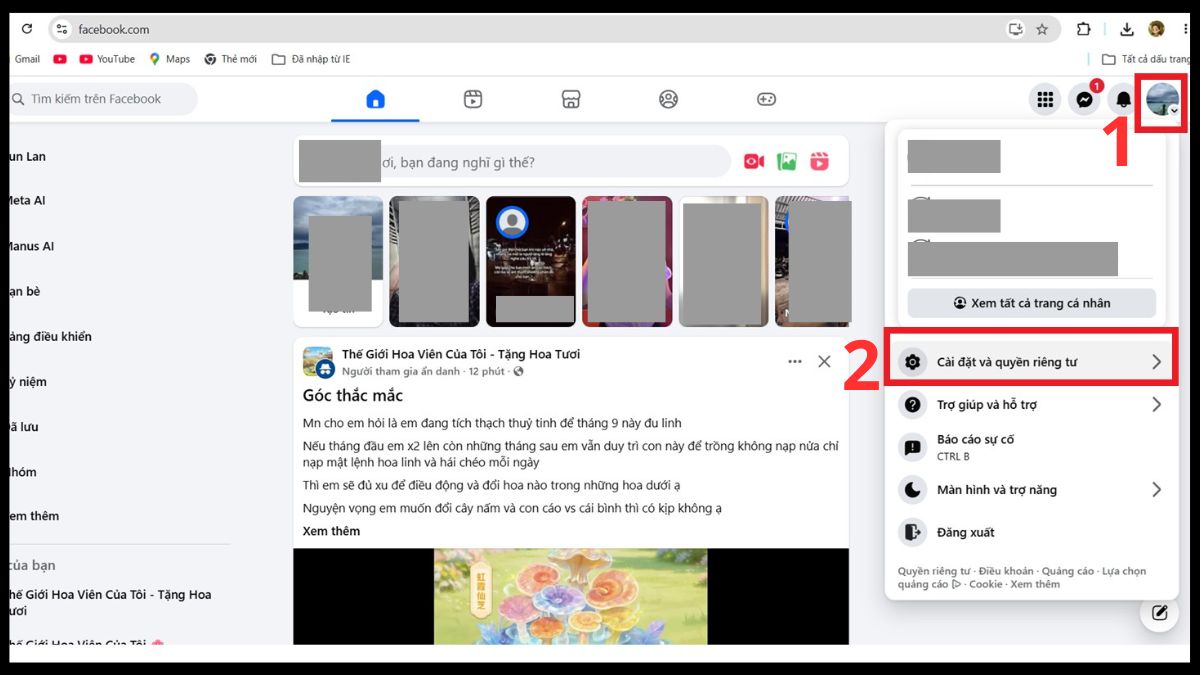Open post options three-dot menu
The image size is (1200, 675).
795,362
